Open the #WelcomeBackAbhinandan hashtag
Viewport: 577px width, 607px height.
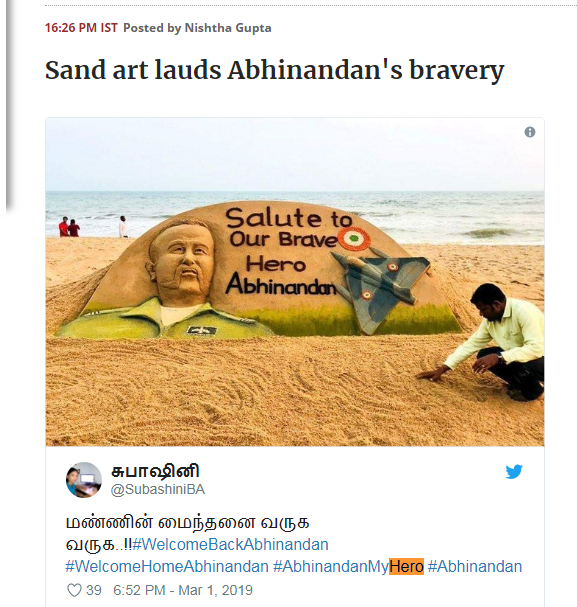point(230,545)
